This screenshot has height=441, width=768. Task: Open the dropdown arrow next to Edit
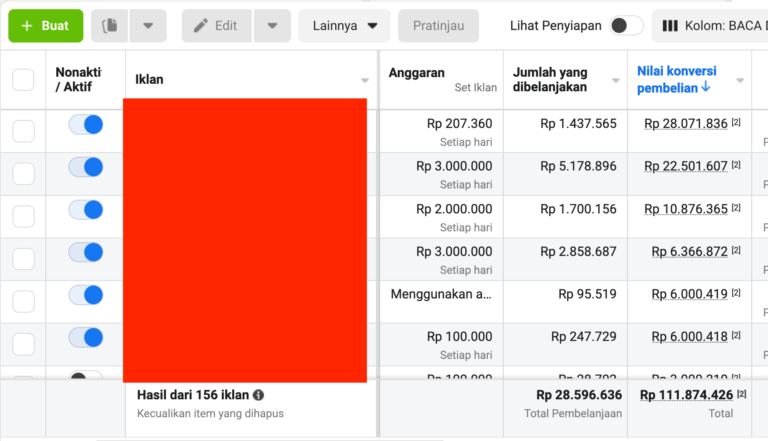click(x=272, y=25)
